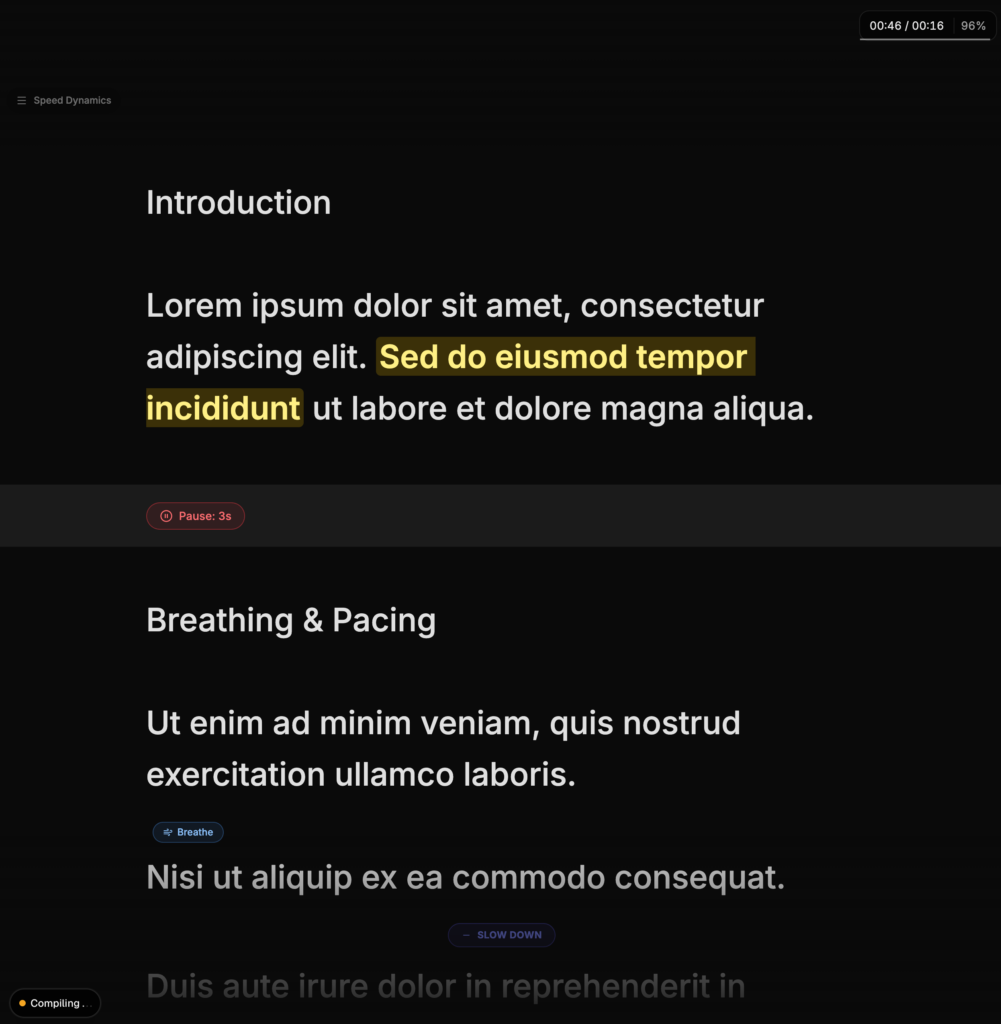Click the minus icon in the Slow Down badge
1001x1024 pixels.
pyautogui.click(x=466, y=935)
